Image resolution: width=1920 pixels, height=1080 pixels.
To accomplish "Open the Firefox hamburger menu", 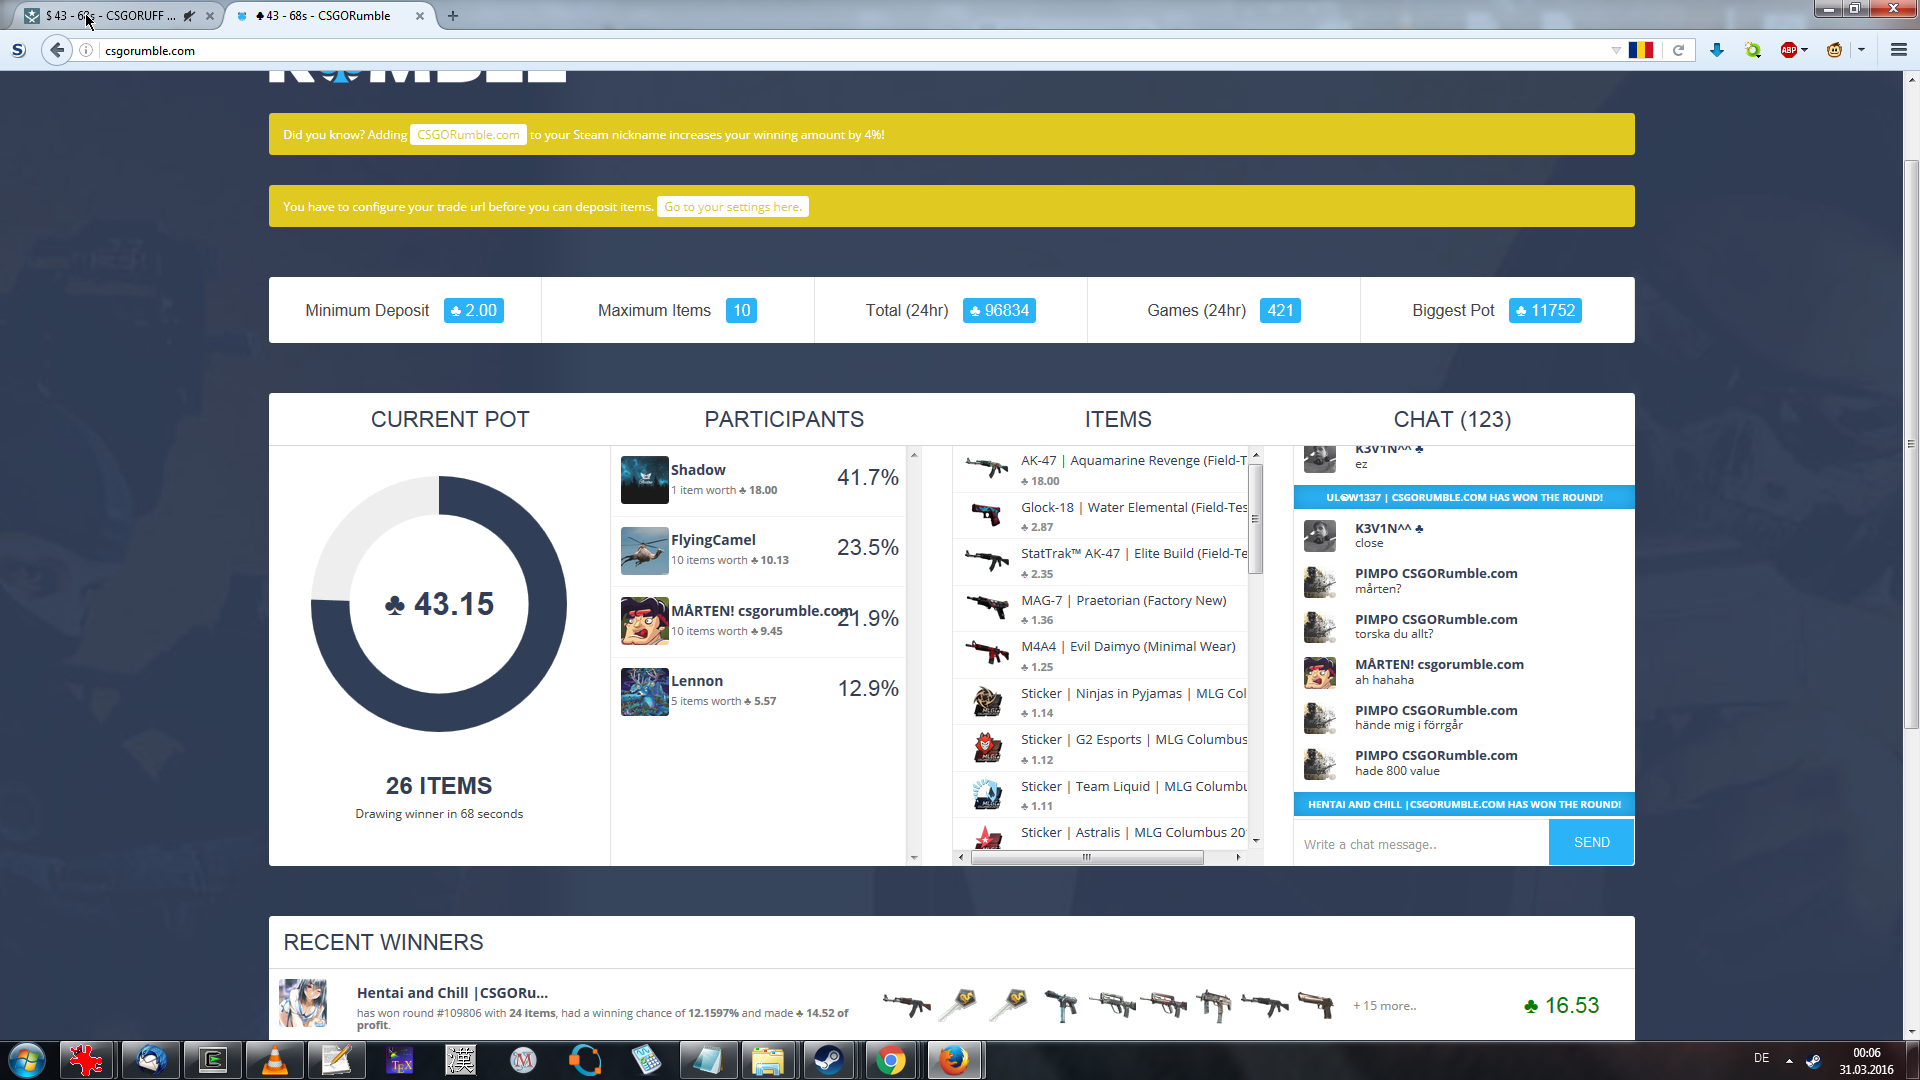I will (1898, 50).
